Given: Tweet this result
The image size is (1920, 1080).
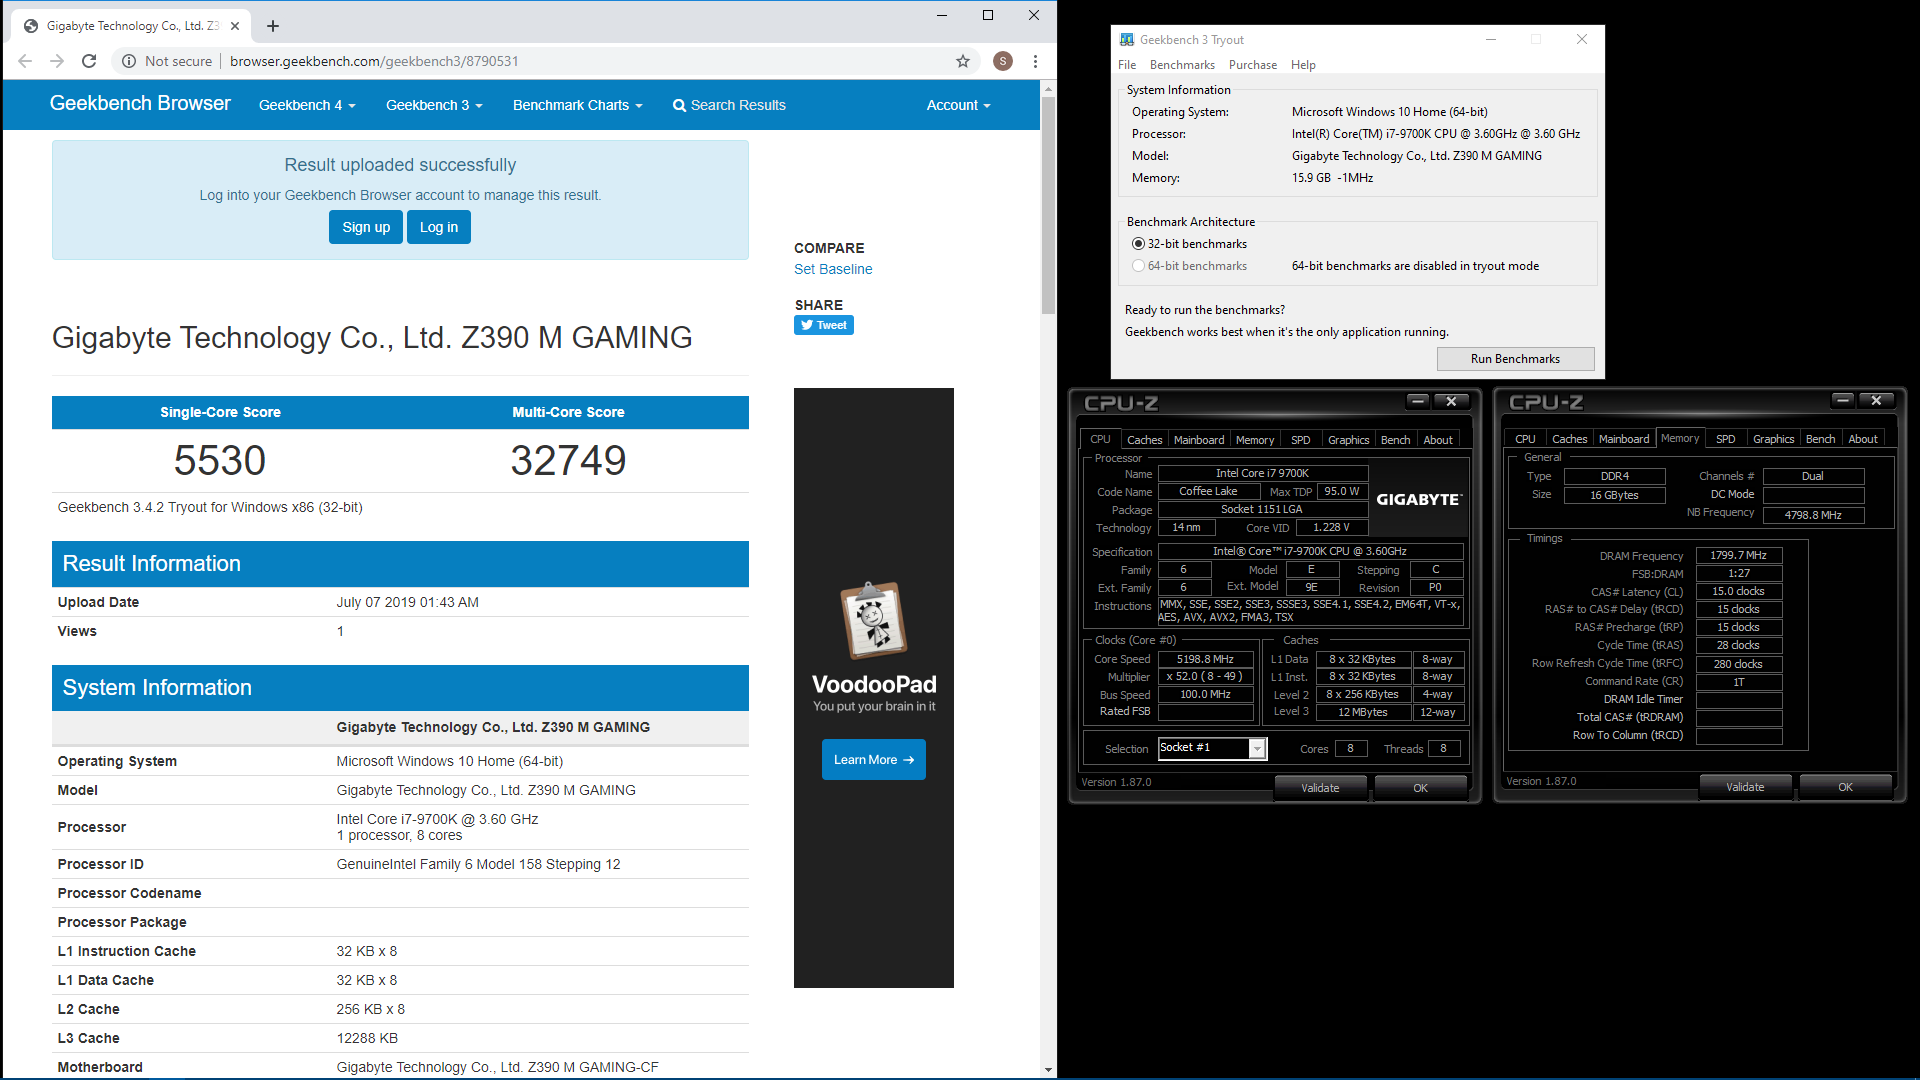Looking at the screenshot, I should (x=824, y=325).
